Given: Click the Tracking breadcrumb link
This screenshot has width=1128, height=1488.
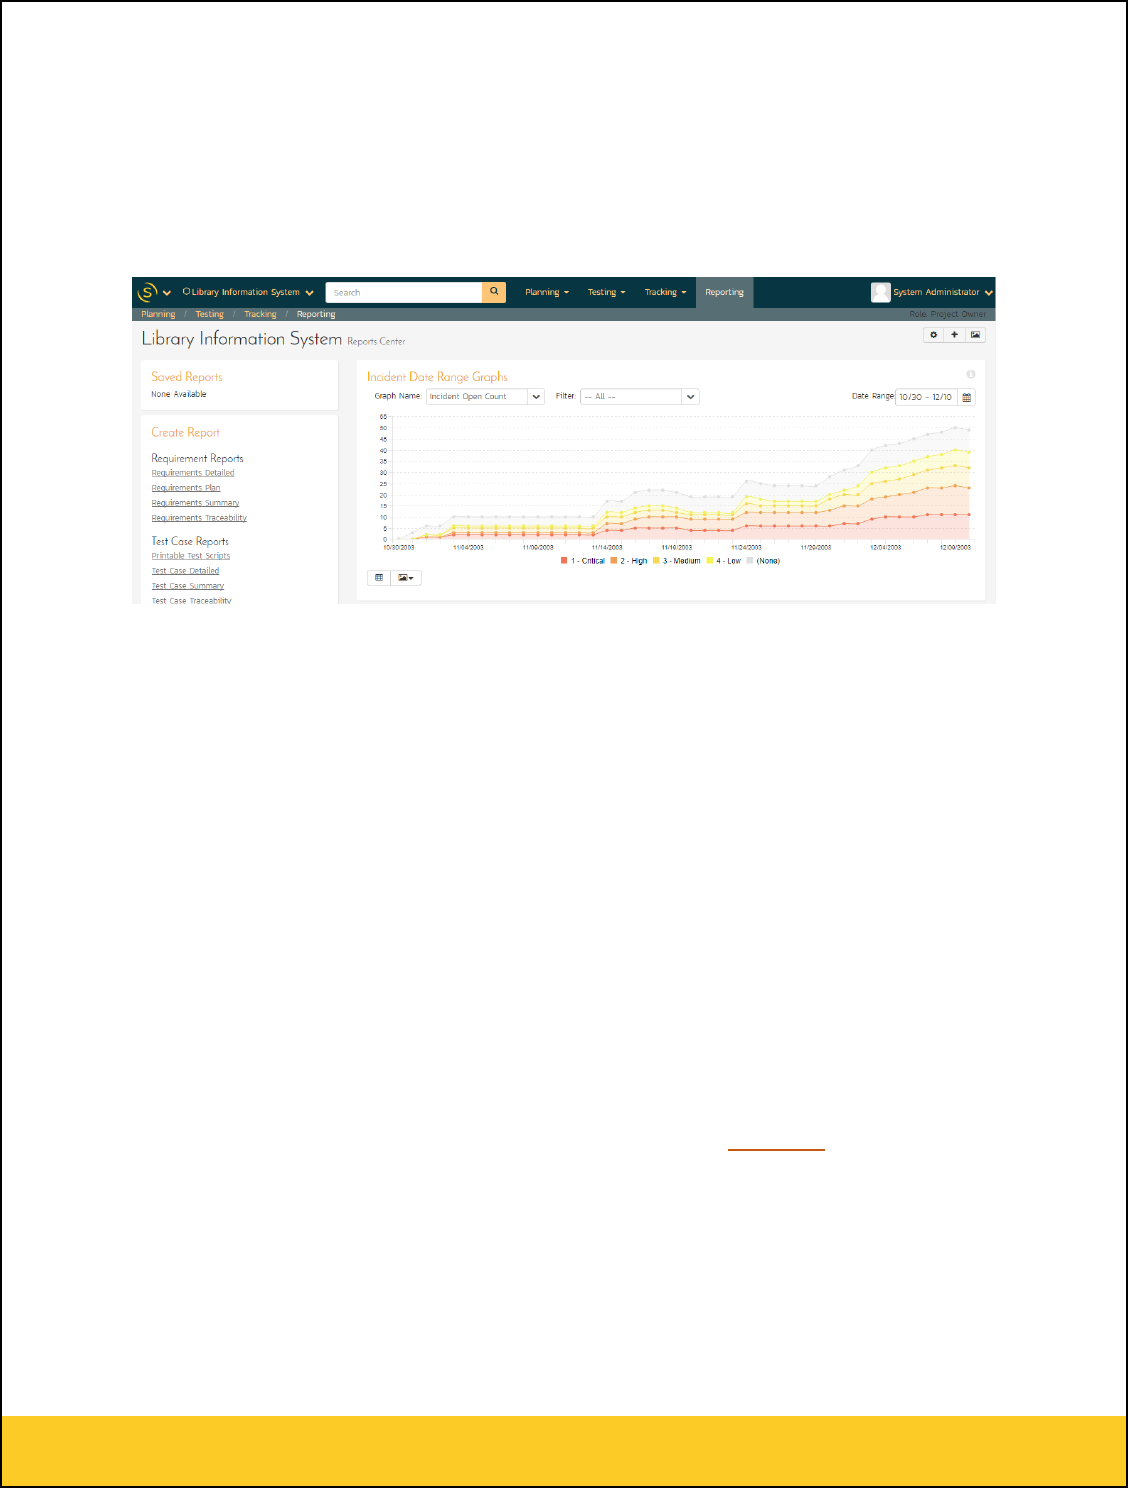Looking at the screenshot, I should pyautogui.click(x=260, y=315).
